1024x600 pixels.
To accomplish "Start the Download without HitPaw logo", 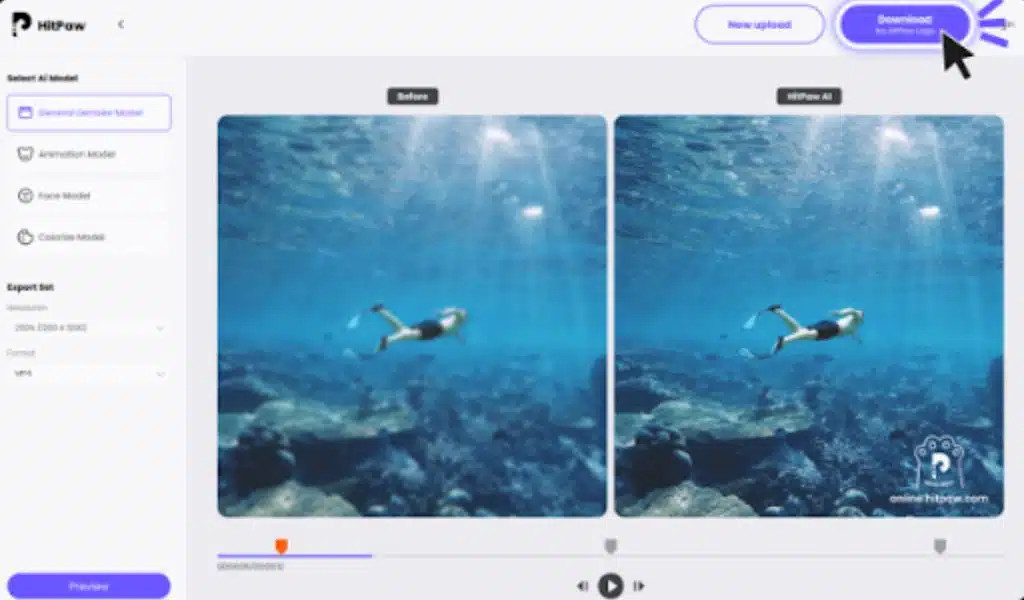I will [x=902, y=25].
